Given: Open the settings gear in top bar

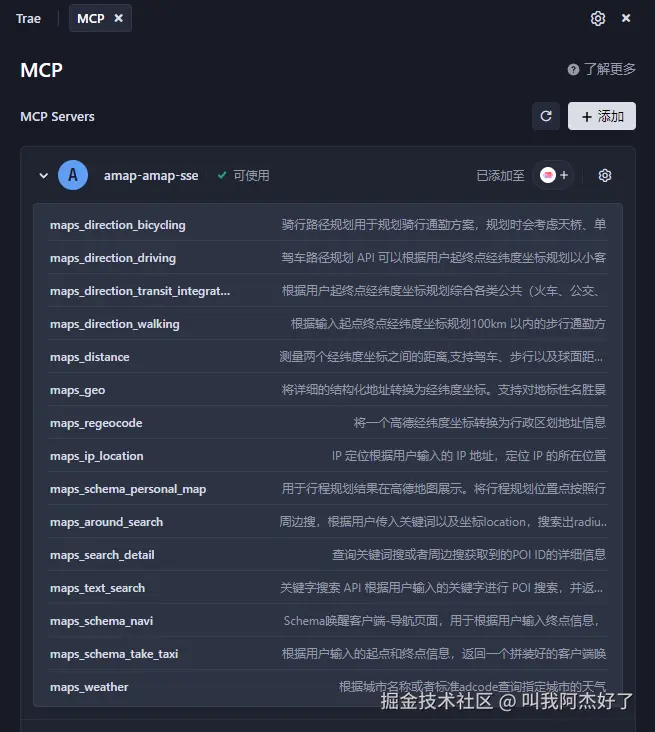Looking at the screenshot, I should tap(598, 18).
